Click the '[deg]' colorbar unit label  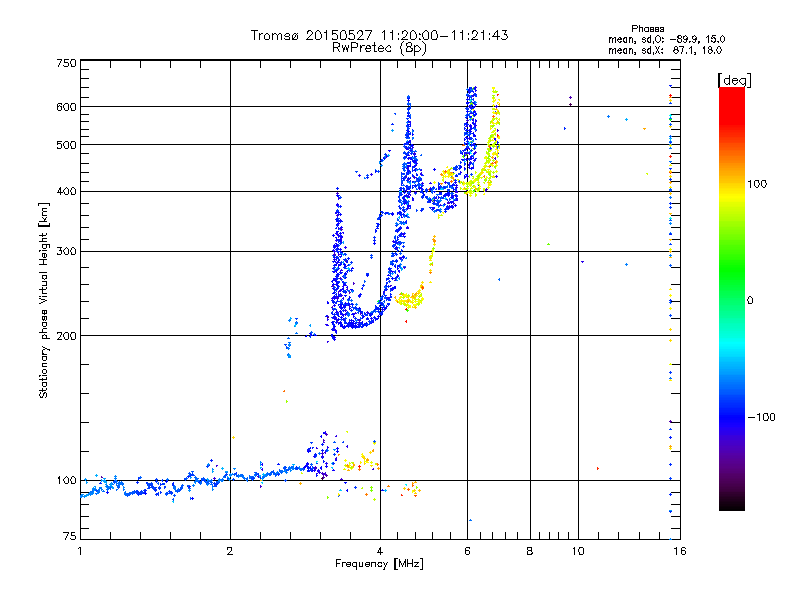pyautogui.click(x=734, y=80)
